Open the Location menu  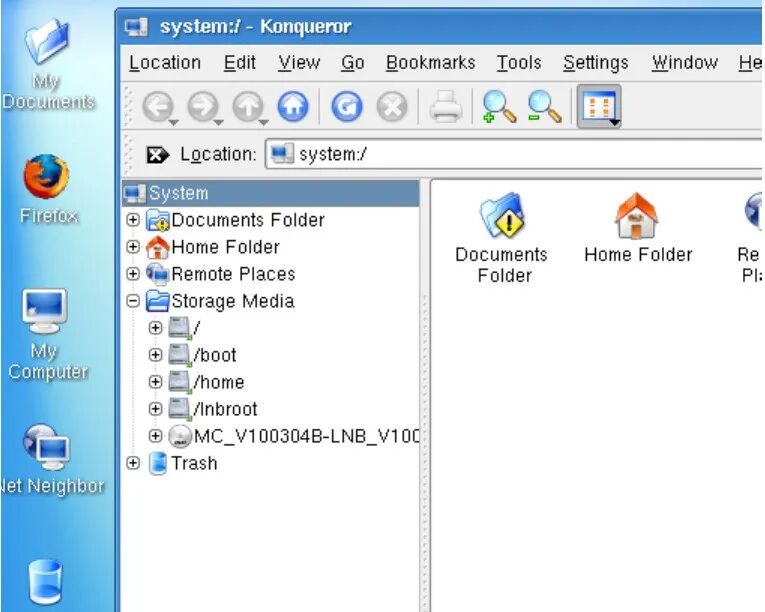pos(165,63)
